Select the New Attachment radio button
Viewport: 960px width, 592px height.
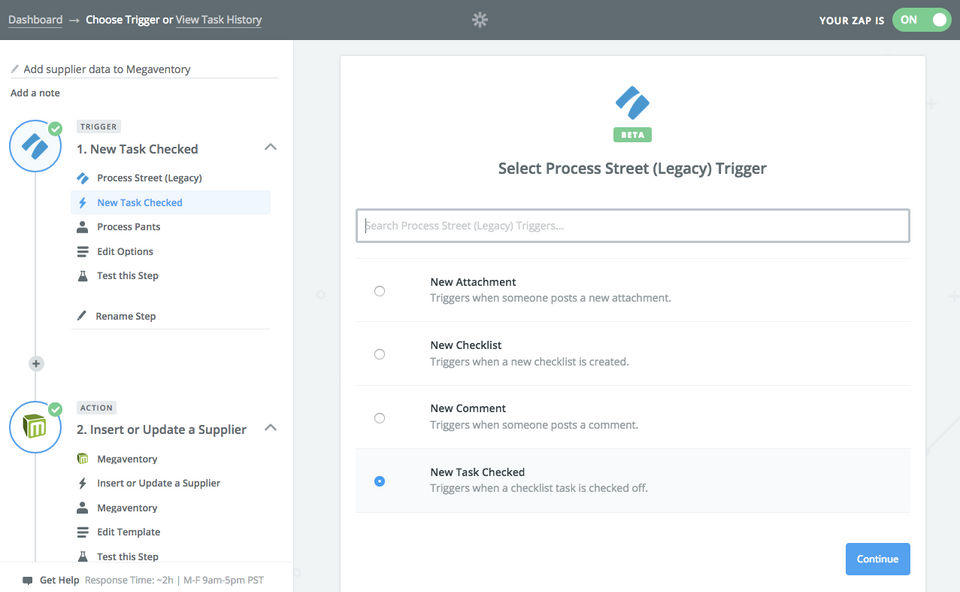pyautogui.click(x=379, y=291)
